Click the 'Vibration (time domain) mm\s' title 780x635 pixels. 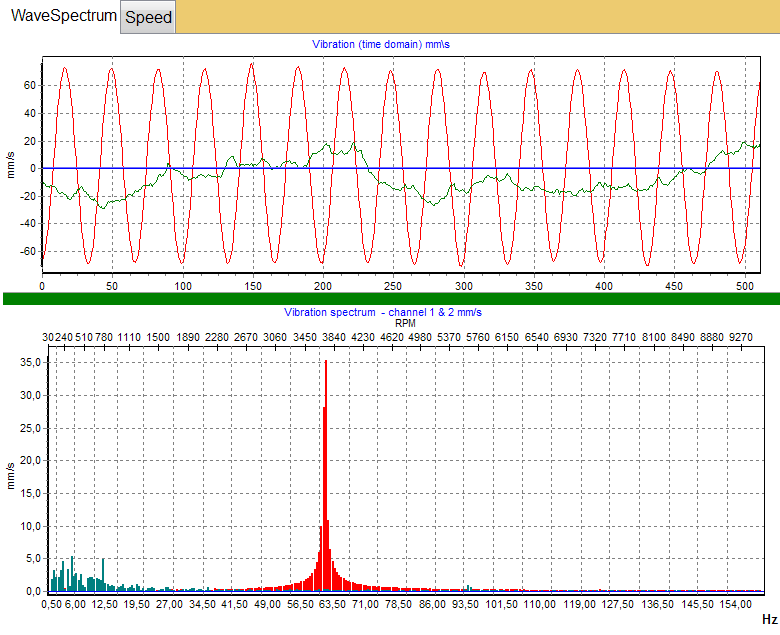381,44
